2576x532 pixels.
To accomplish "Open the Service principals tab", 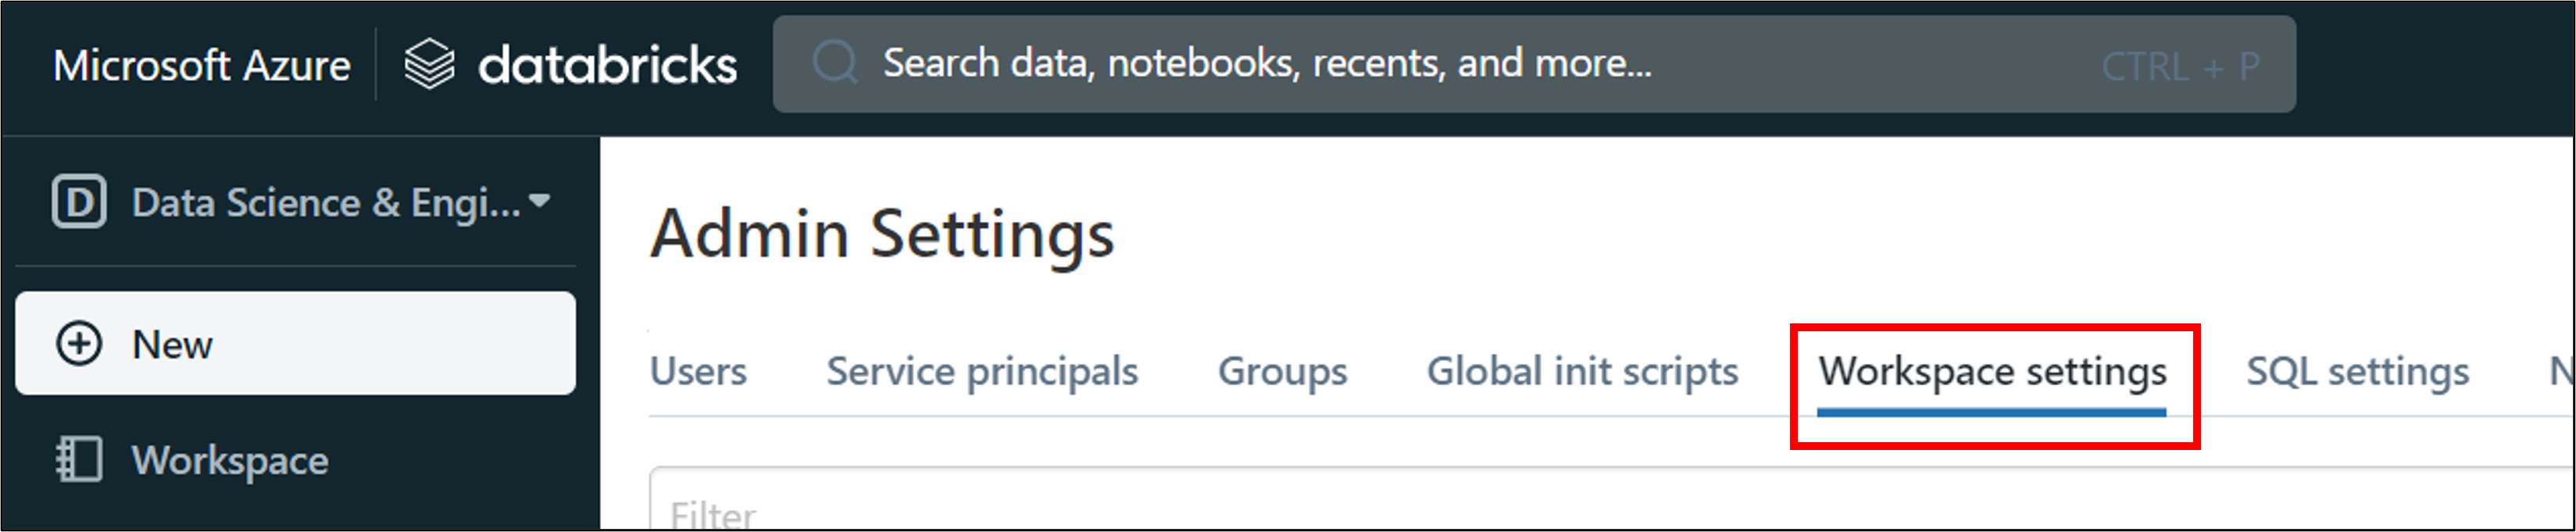I will pos(982,372).
